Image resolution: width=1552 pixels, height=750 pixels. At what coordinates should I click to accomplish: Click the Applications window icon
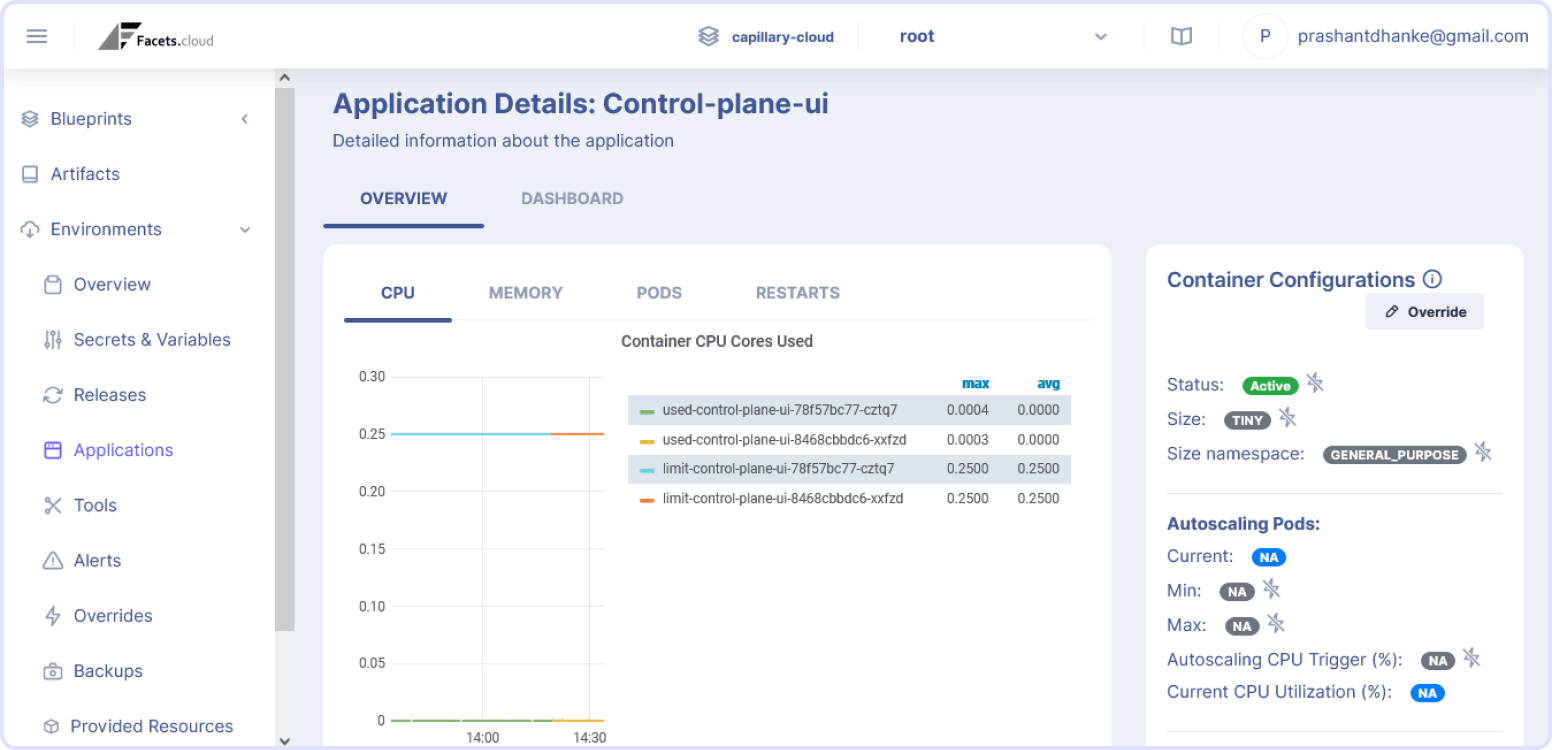(53, 450)
